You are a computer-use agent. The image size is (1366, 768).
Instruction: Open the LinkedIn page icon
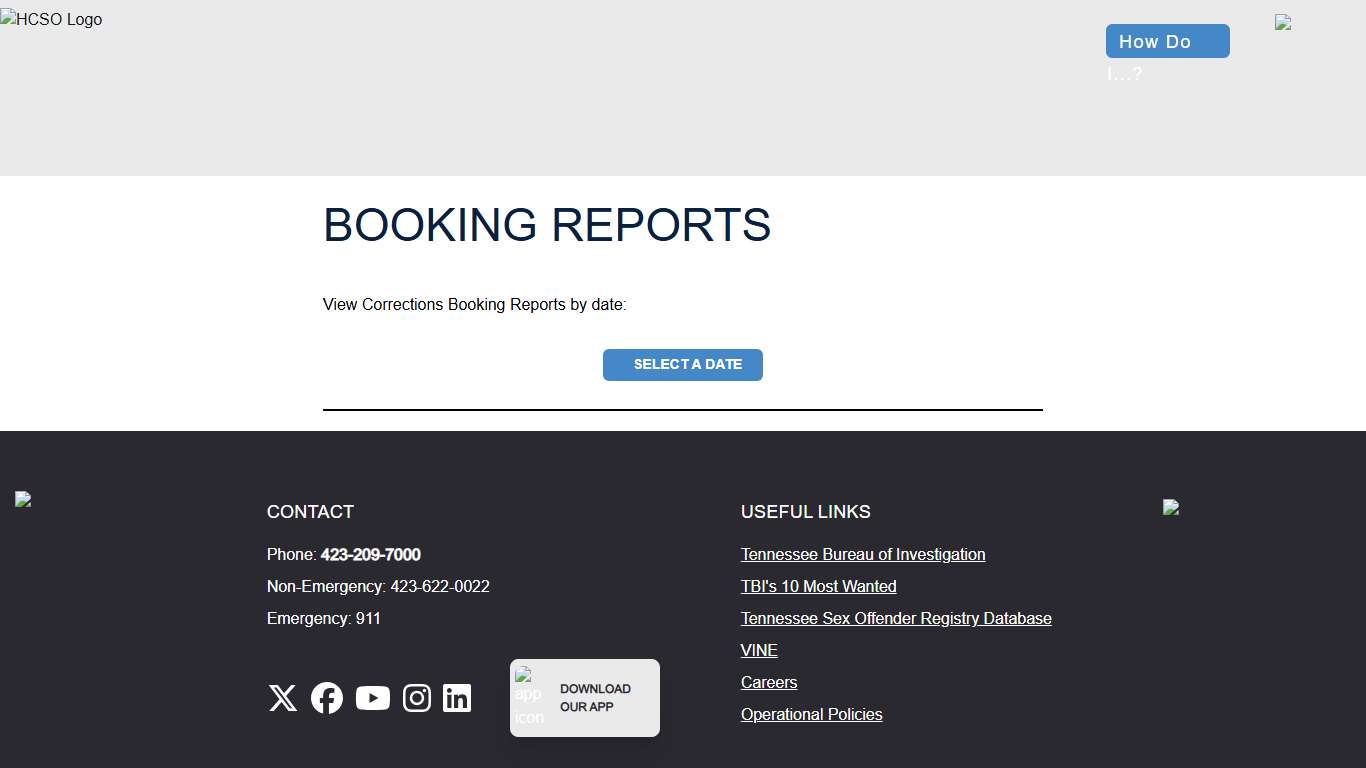(457, 698)
